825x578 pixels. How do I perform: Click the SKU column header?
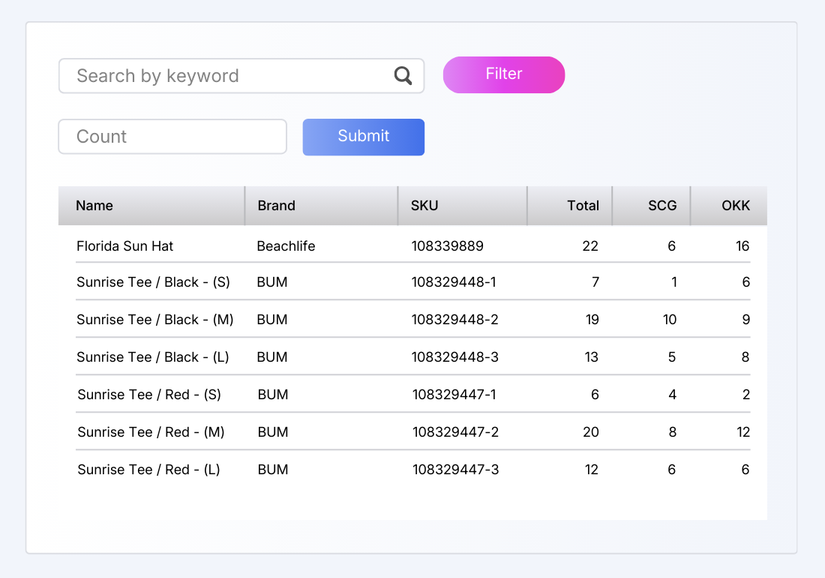[424, 205]
